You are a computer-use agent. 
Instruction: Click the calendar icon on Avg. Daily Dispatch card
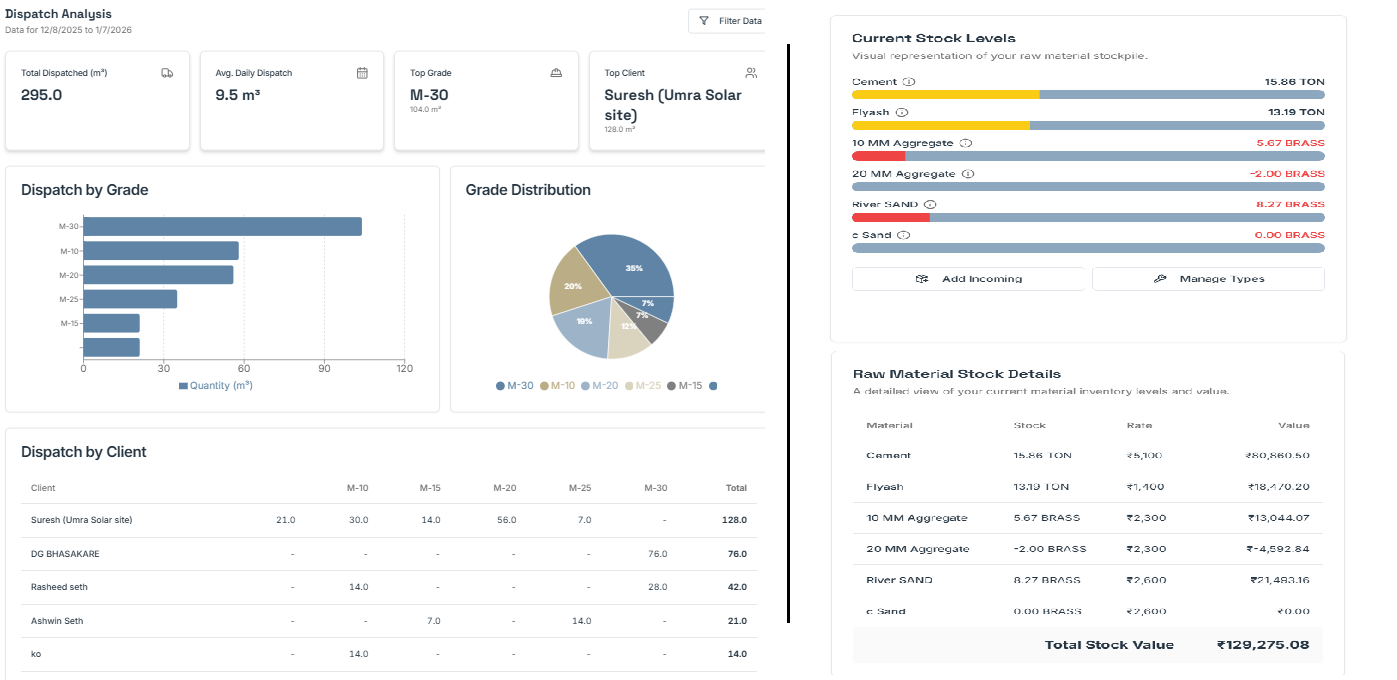(x=361, y=73)
